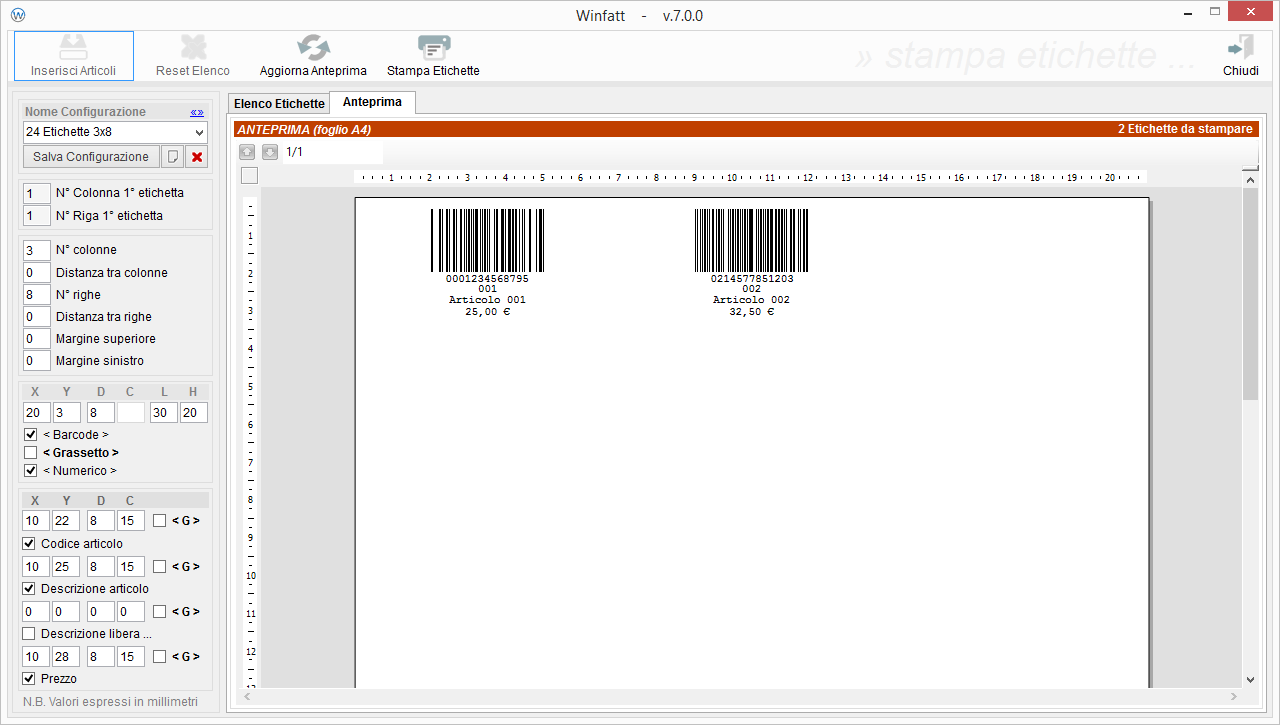Screen dimensions: 1280x725
Task: Click the Chiudi exit icon
Action: click(x=1241, y=47)
